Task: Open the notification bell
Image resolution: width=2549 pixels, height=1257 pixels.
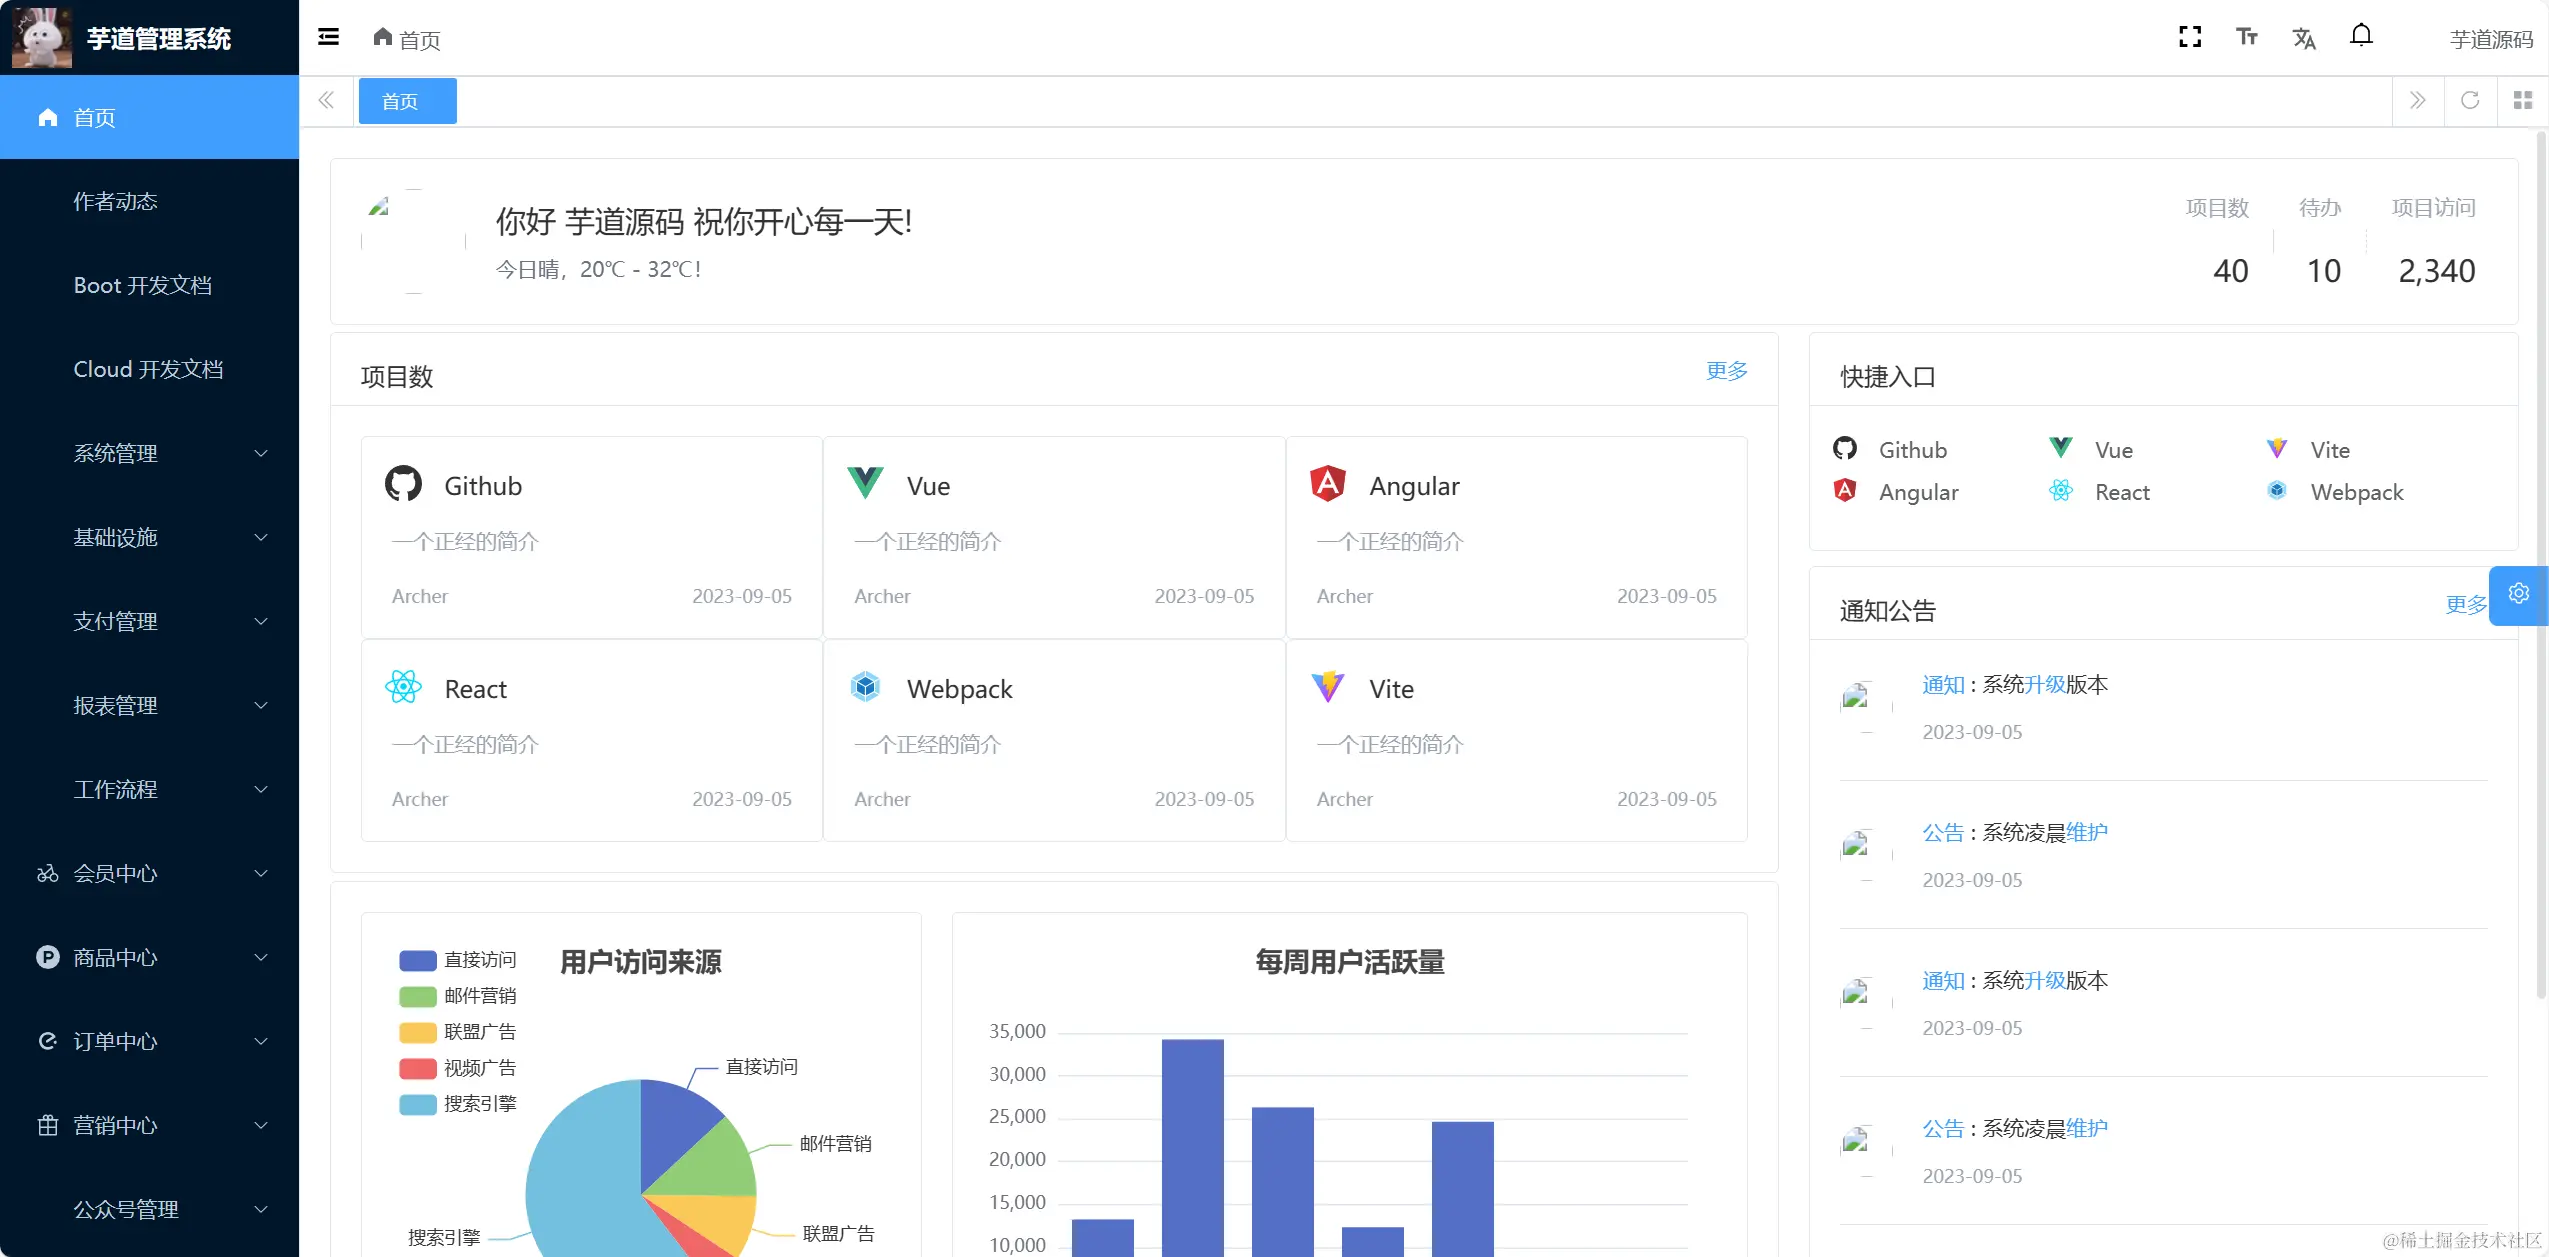Action: 2361,36
